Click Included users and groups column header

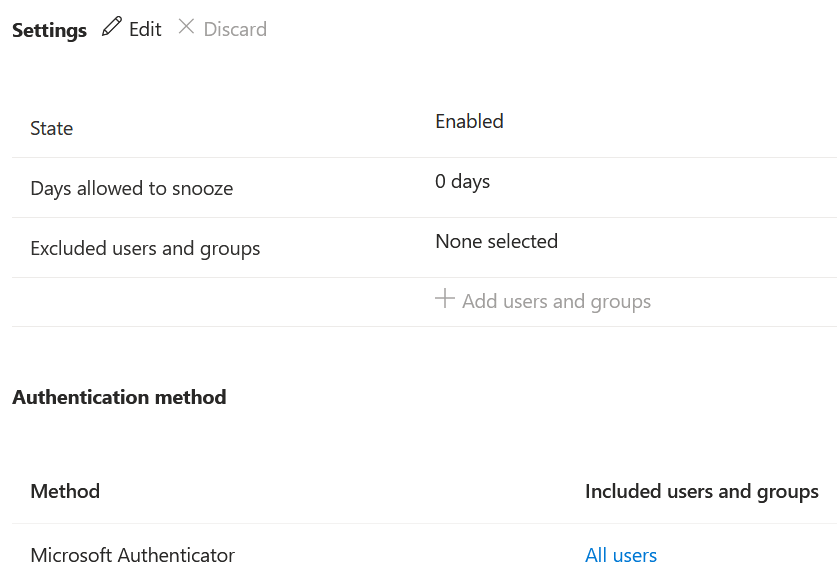(701, 491)
